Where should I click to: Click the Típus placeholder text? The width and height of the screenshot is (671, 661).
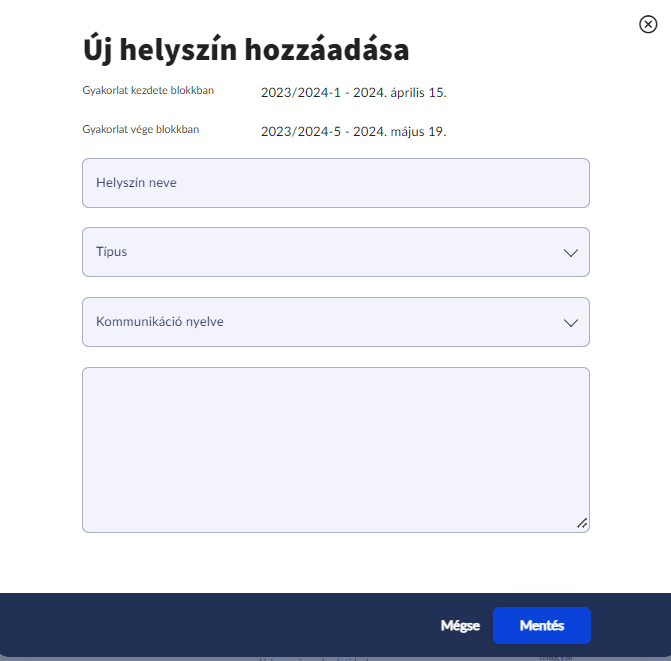tap(111, 252)
